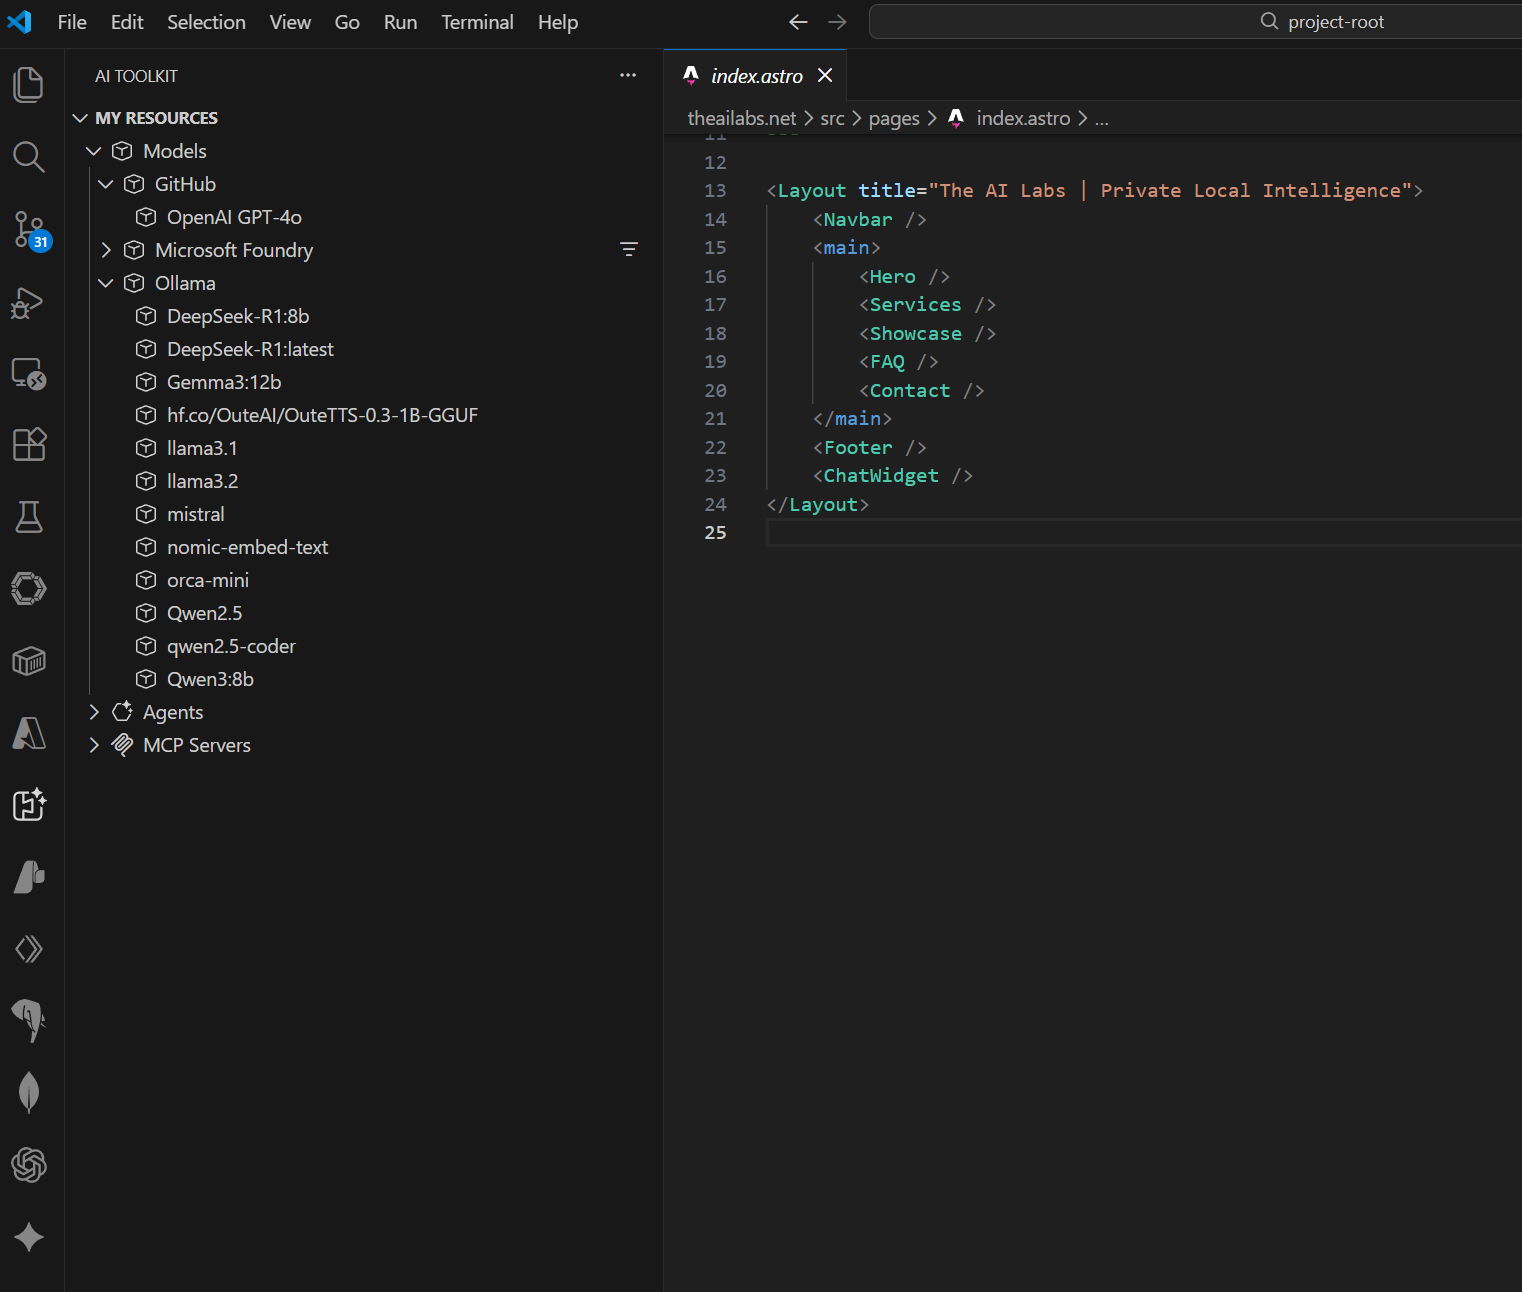Open the Azure sidebar view
The width and height of the screenshot is (1522, 1292).
click(28, 733)
